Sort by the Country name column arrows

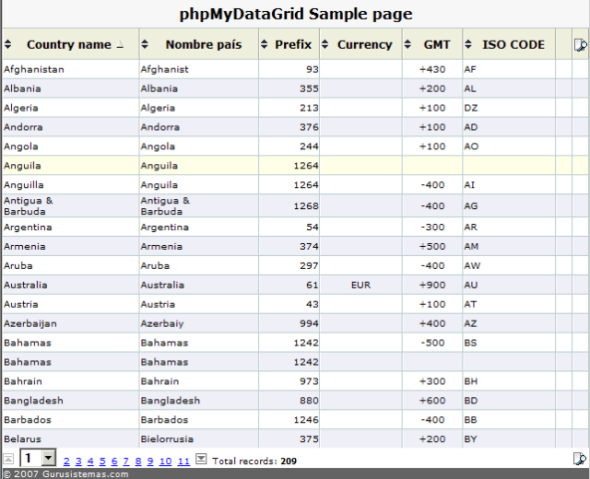point(8,44)
